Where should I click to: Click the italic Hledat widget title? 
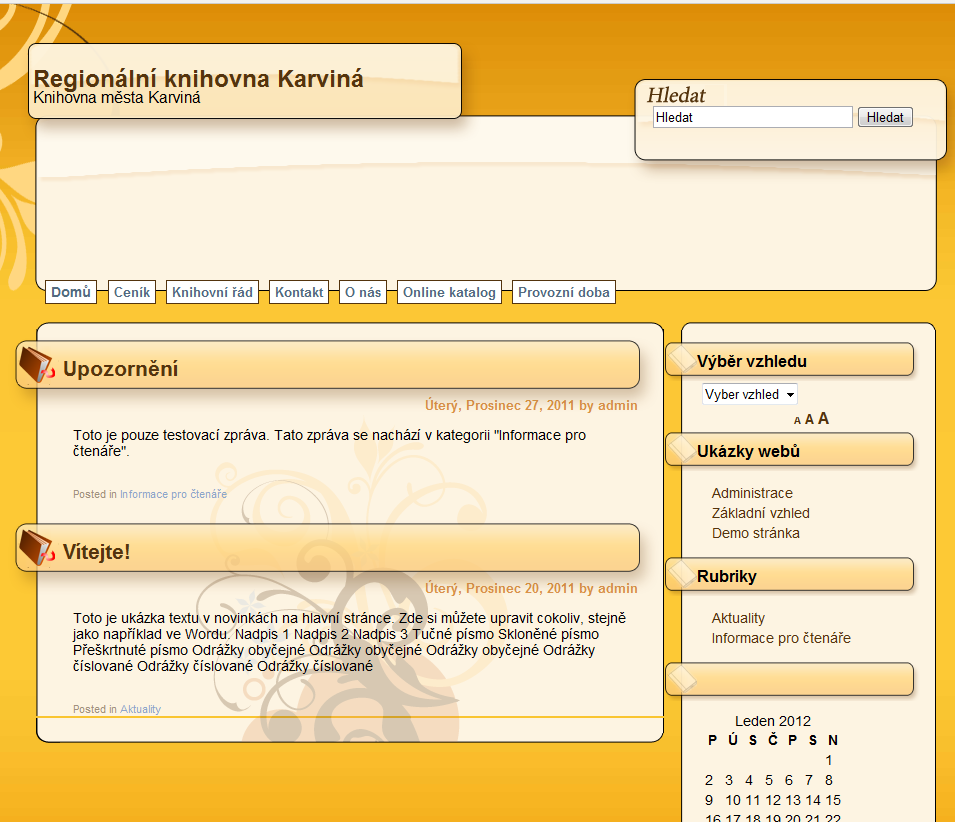676,96
